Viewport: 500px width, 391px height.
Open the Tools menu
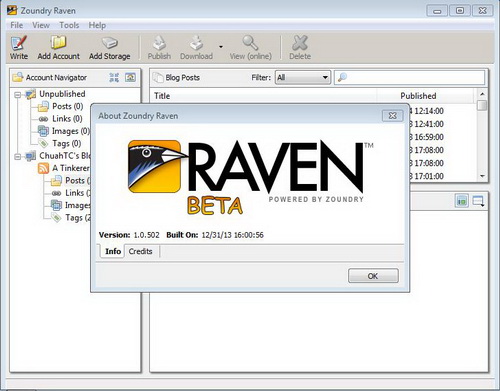click(69, 25)
